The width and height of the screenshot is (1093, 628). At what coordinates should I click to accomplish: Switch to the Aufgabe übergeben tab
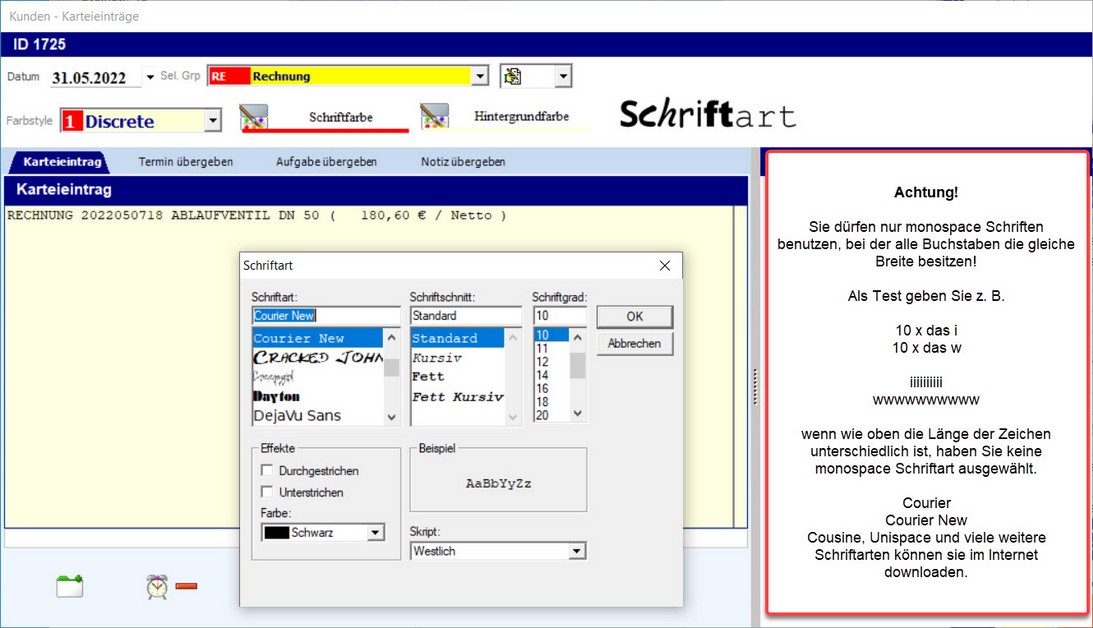click(326, 161)
